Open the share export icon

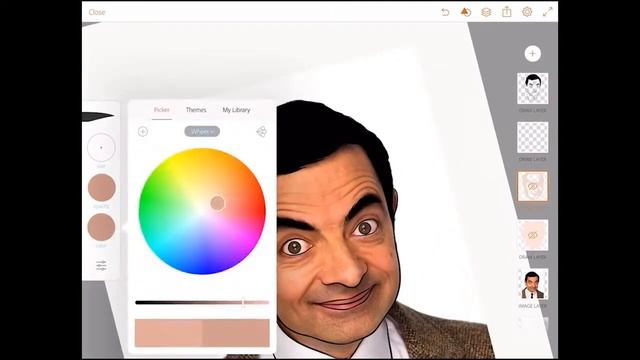coord(507,12)
